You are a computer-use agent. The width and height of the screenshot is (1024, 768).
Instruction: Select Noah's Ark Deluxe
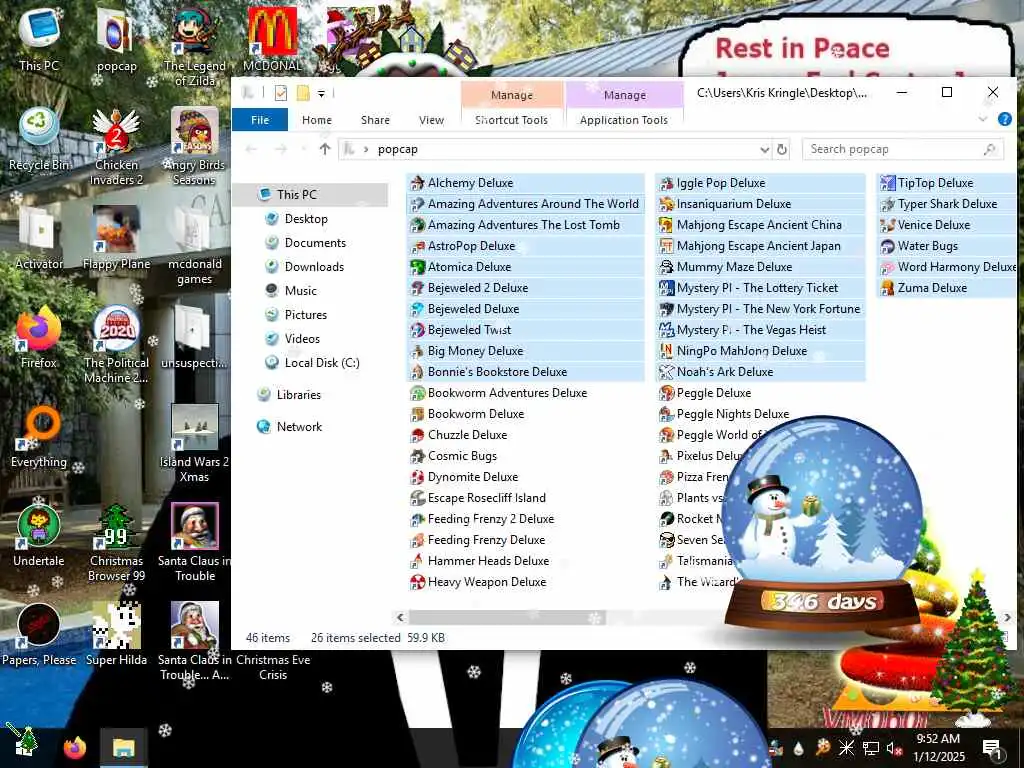[x=716, y=372]
